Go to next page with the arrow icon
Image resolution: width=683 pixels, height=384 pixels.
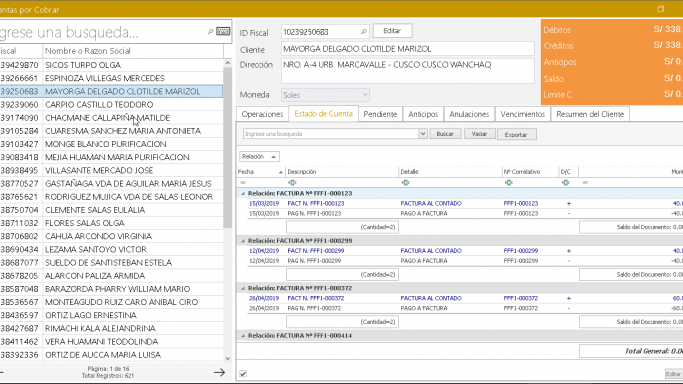(x=219, y=372)
